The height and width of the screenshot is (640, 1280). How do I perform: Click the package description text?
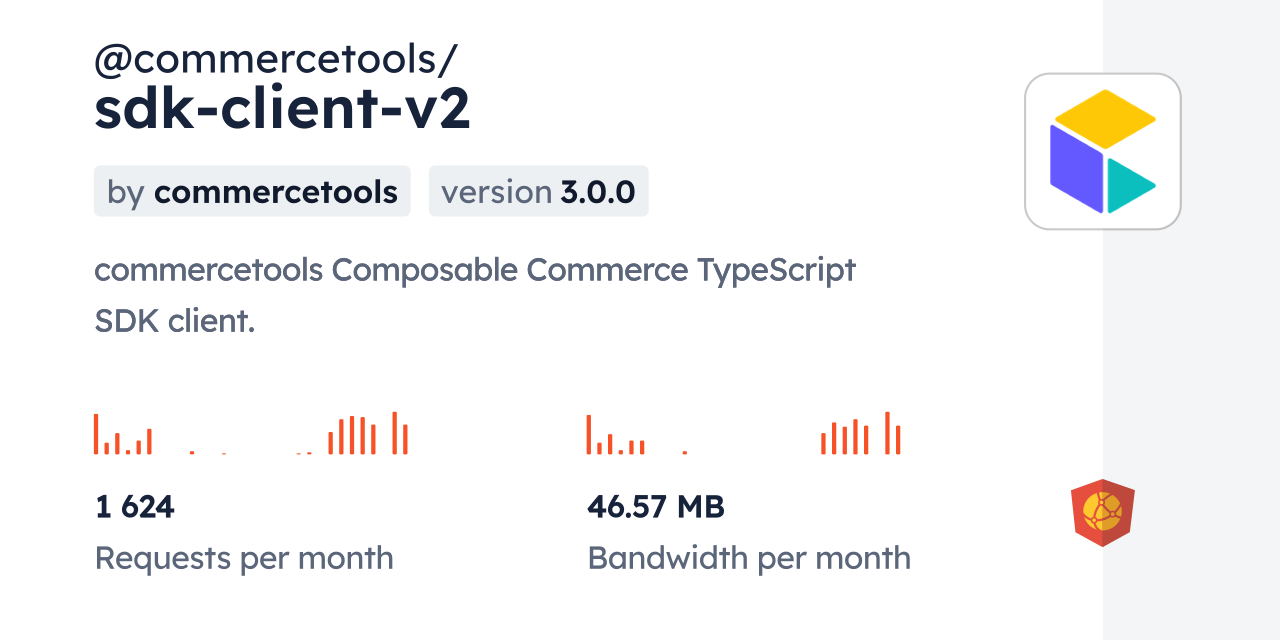474,295
